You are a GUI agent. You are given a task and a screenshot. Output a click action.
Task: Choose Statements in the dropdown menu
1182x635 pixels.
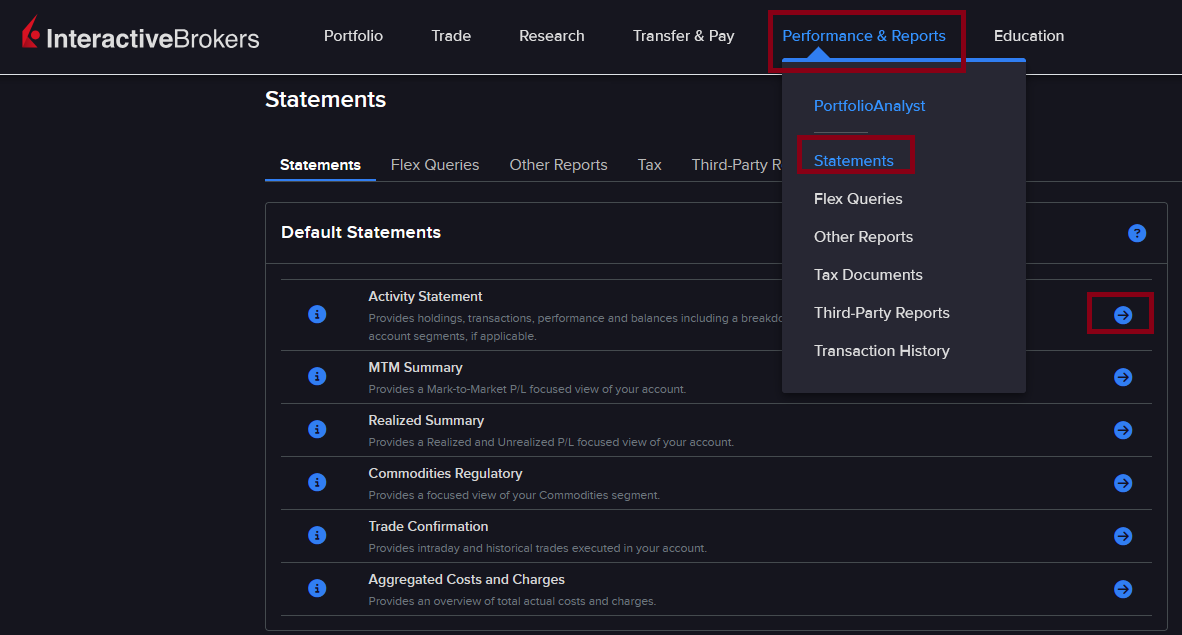point(853,161)
